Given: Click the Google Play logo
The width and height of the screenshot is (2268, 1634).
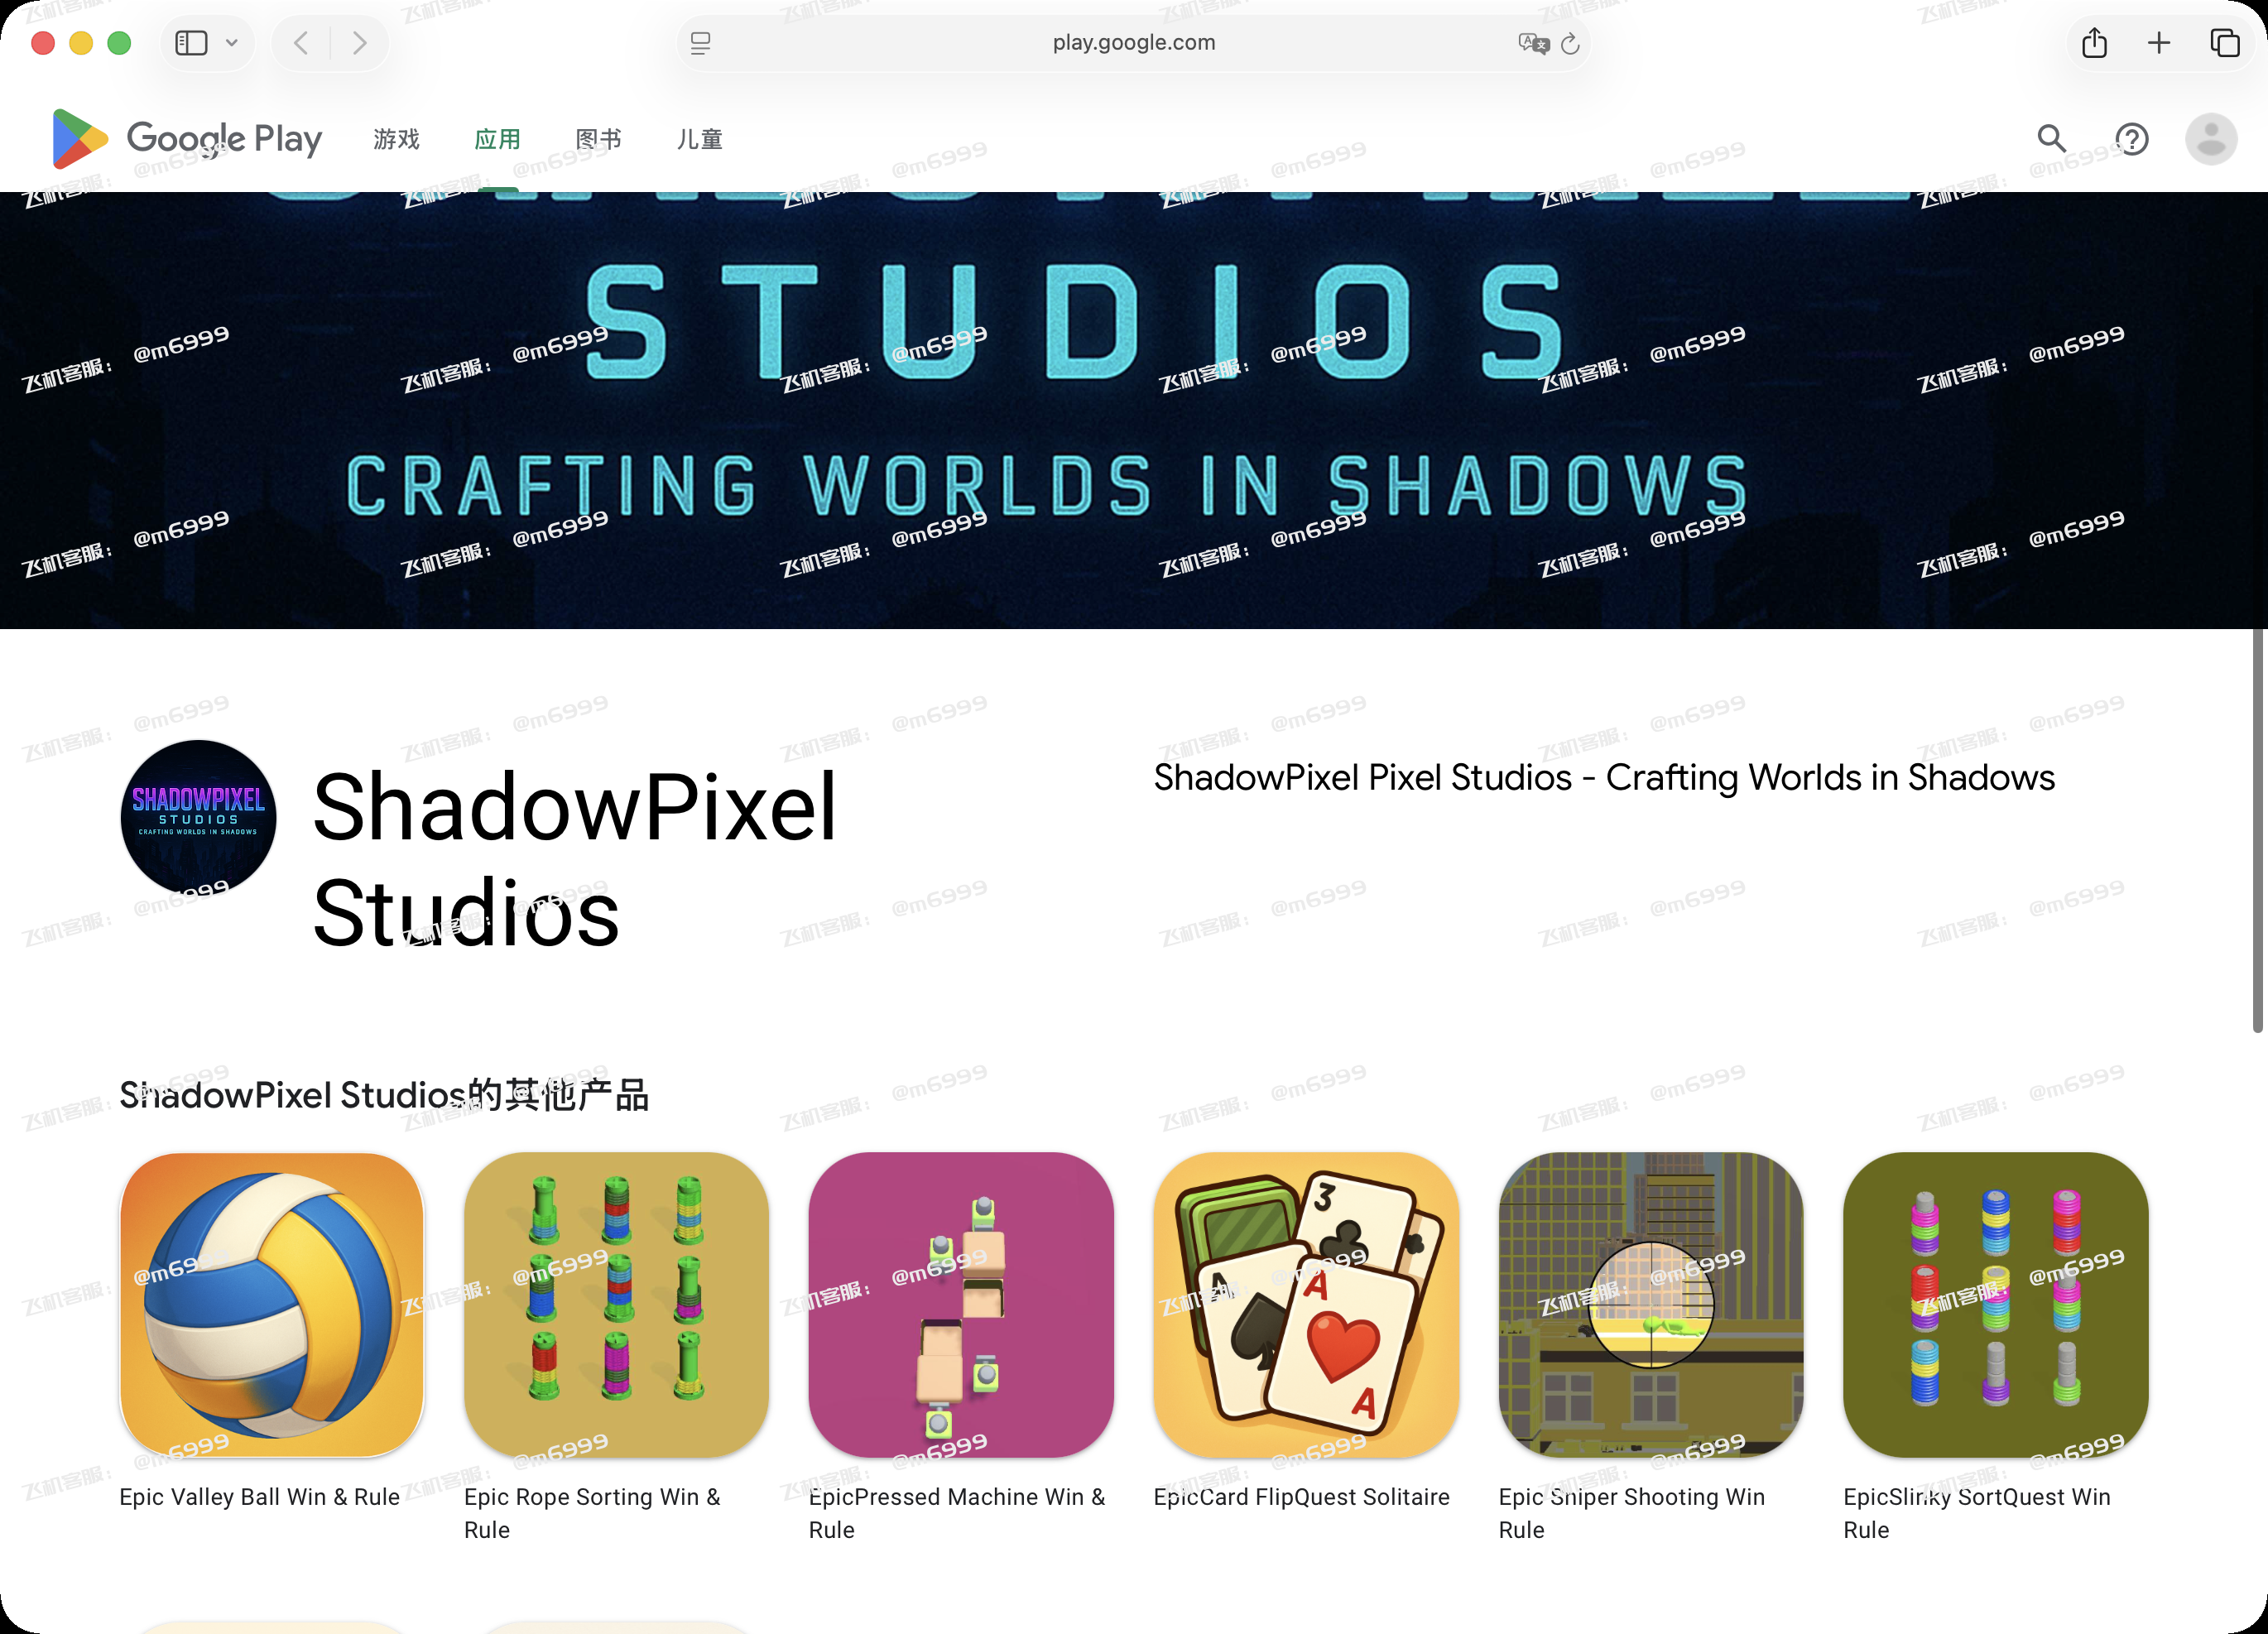Looking at the screenshot, I should tap(187, 138).
